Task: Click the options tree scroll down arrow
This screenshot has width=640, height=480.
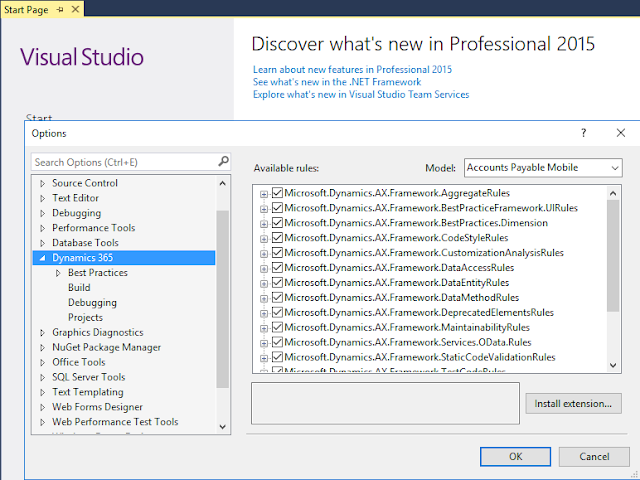Action: [x=222, y=427]
